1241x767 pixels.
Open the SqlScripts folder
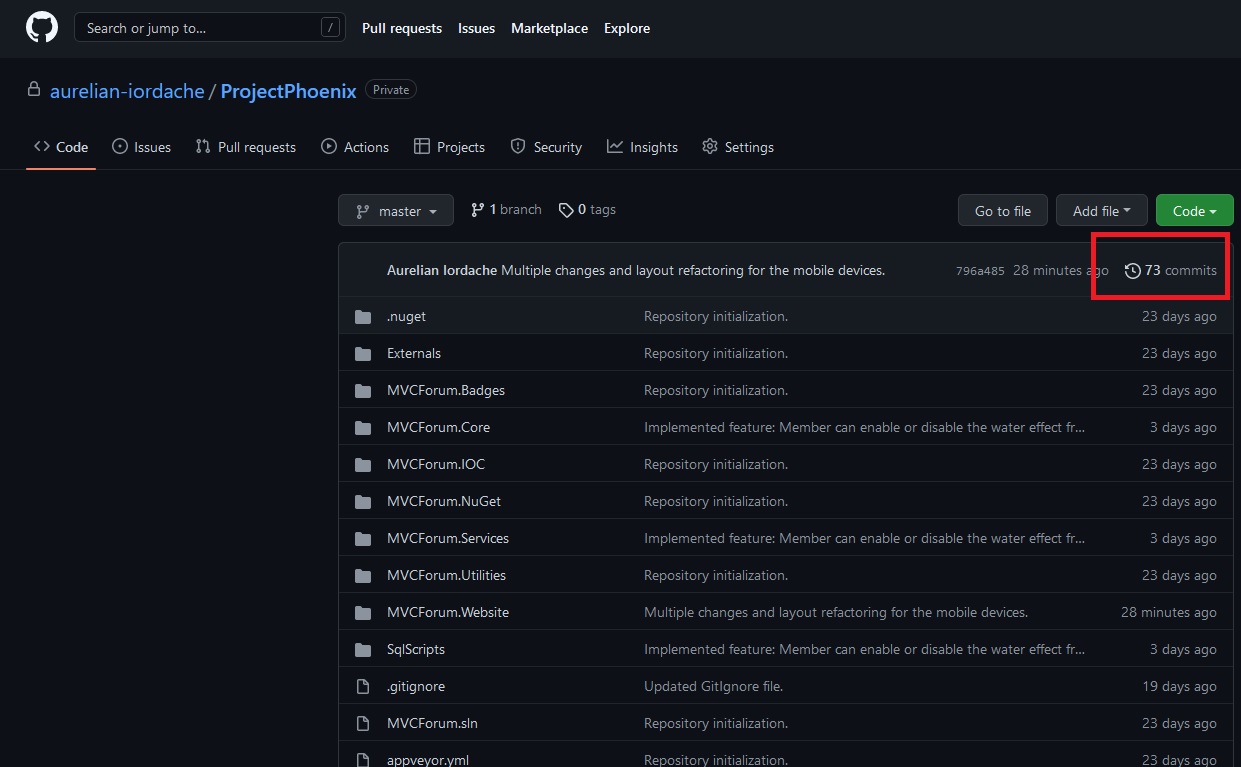(x=416, y=650)
